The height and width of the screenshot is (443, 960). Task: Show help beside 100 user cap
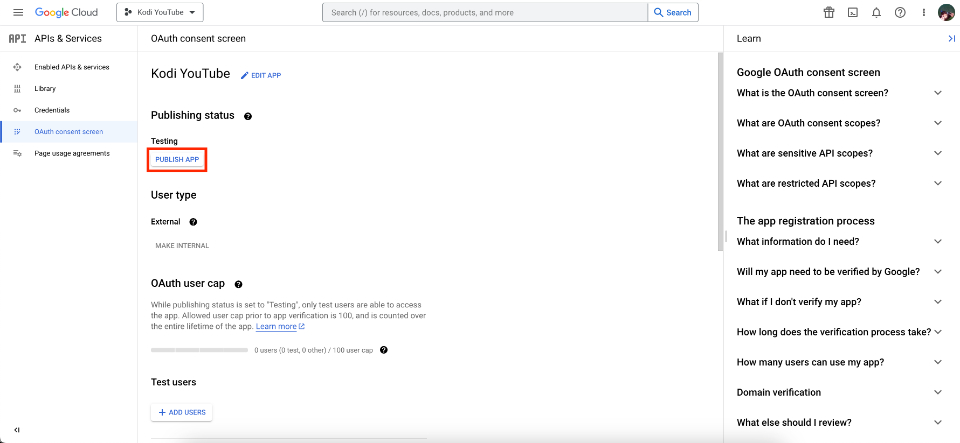pyautogui.click(x=384, y=350)
